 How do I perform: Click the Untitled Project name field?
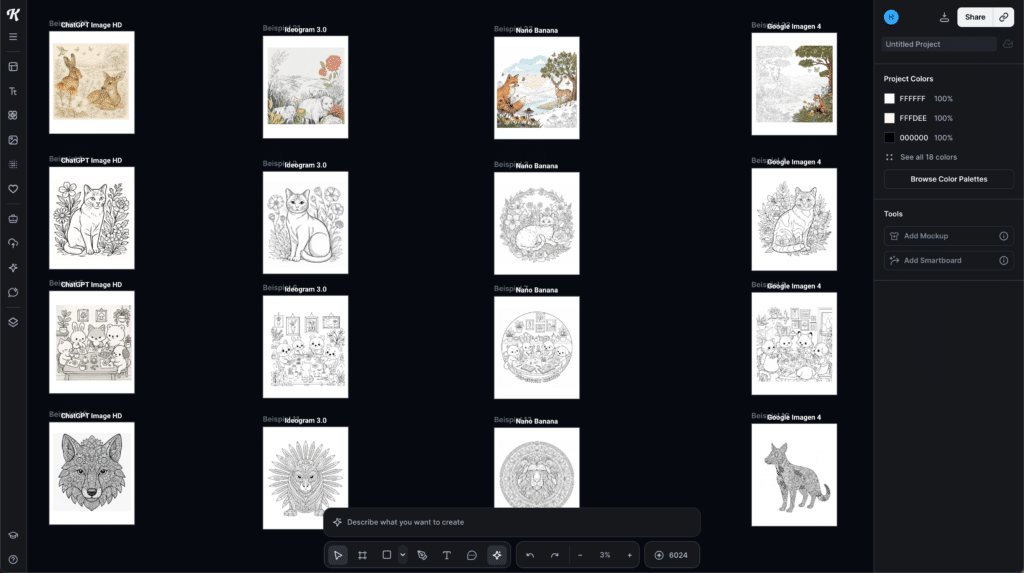click(938, 44)
